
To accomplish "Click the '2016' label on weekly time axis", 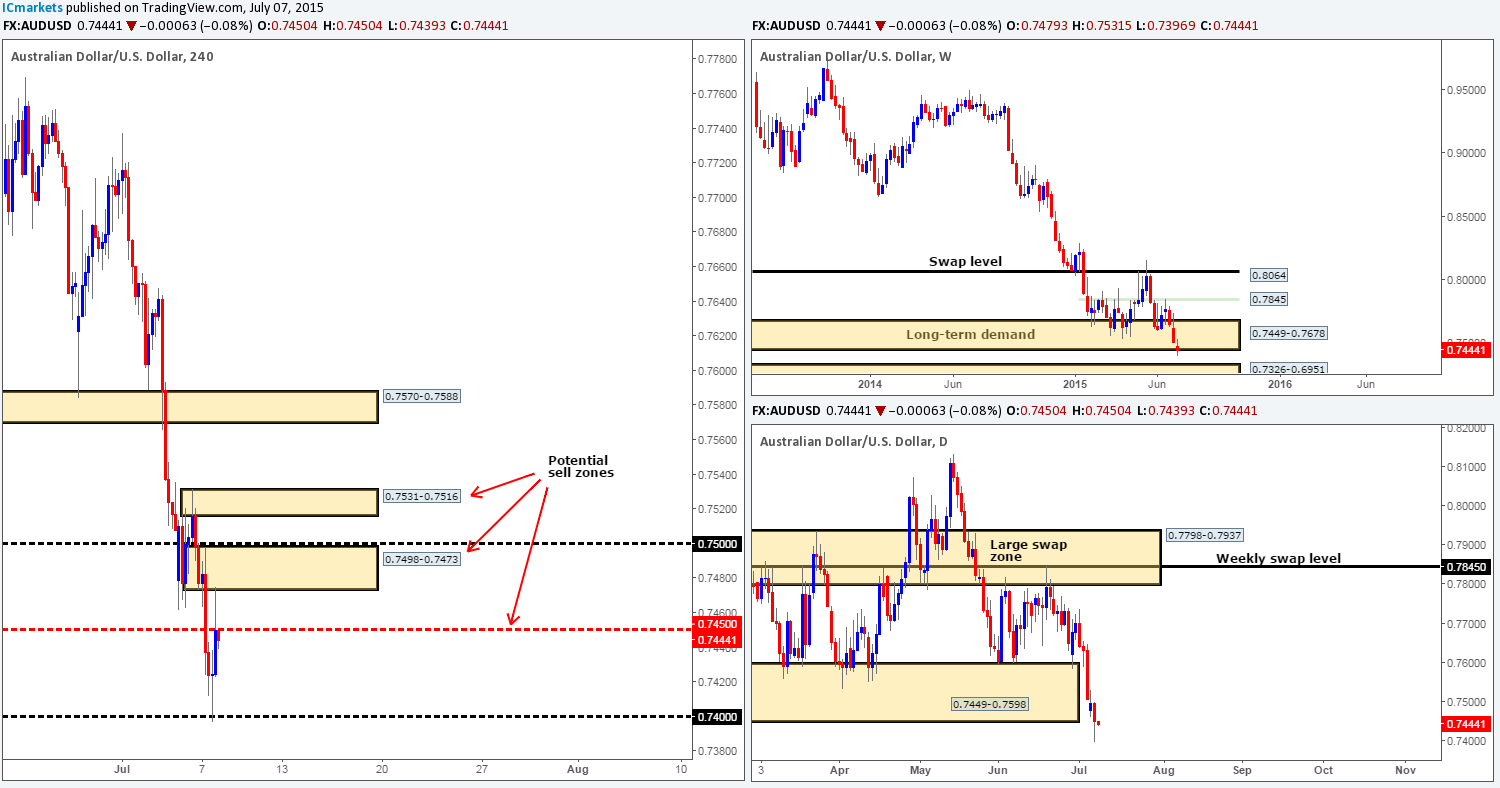I will [1279, 384].
